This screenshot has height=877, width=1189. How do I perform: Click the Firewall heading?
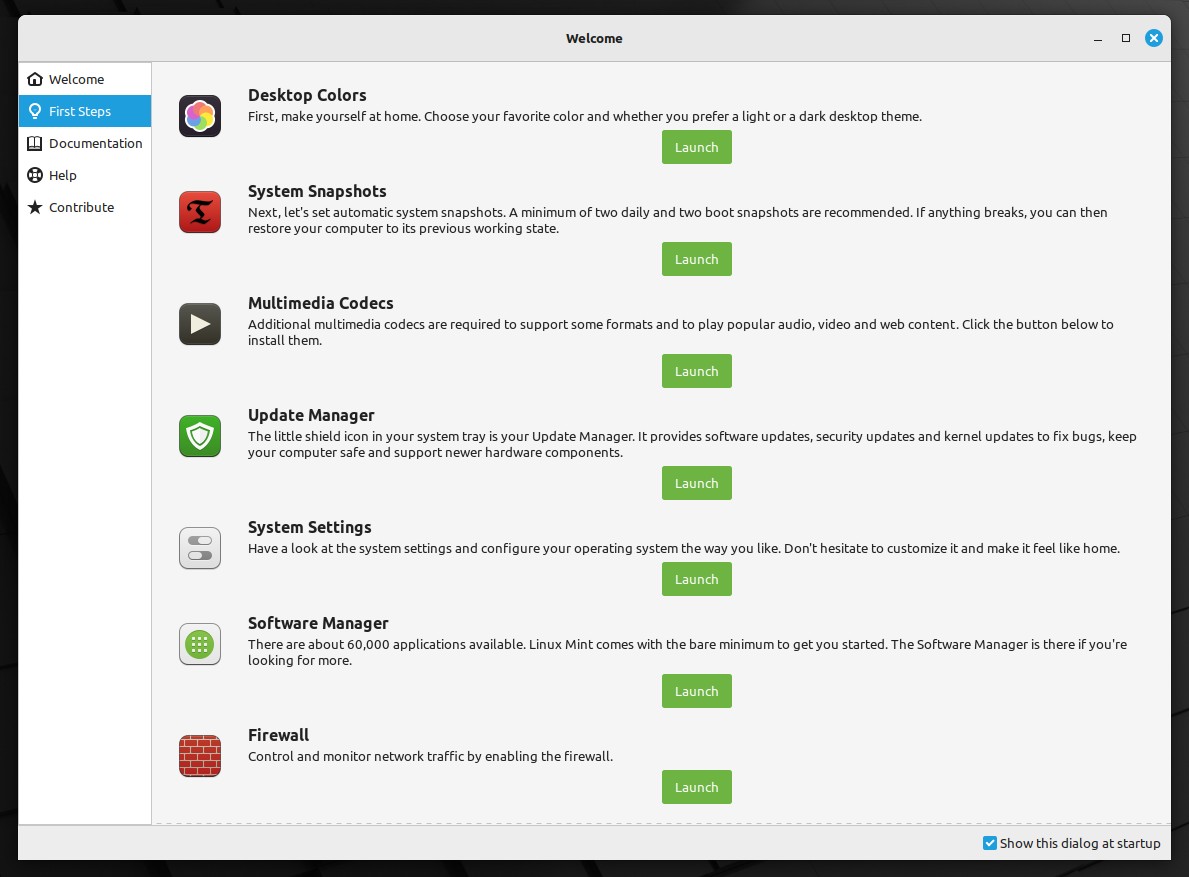point(278,735)
